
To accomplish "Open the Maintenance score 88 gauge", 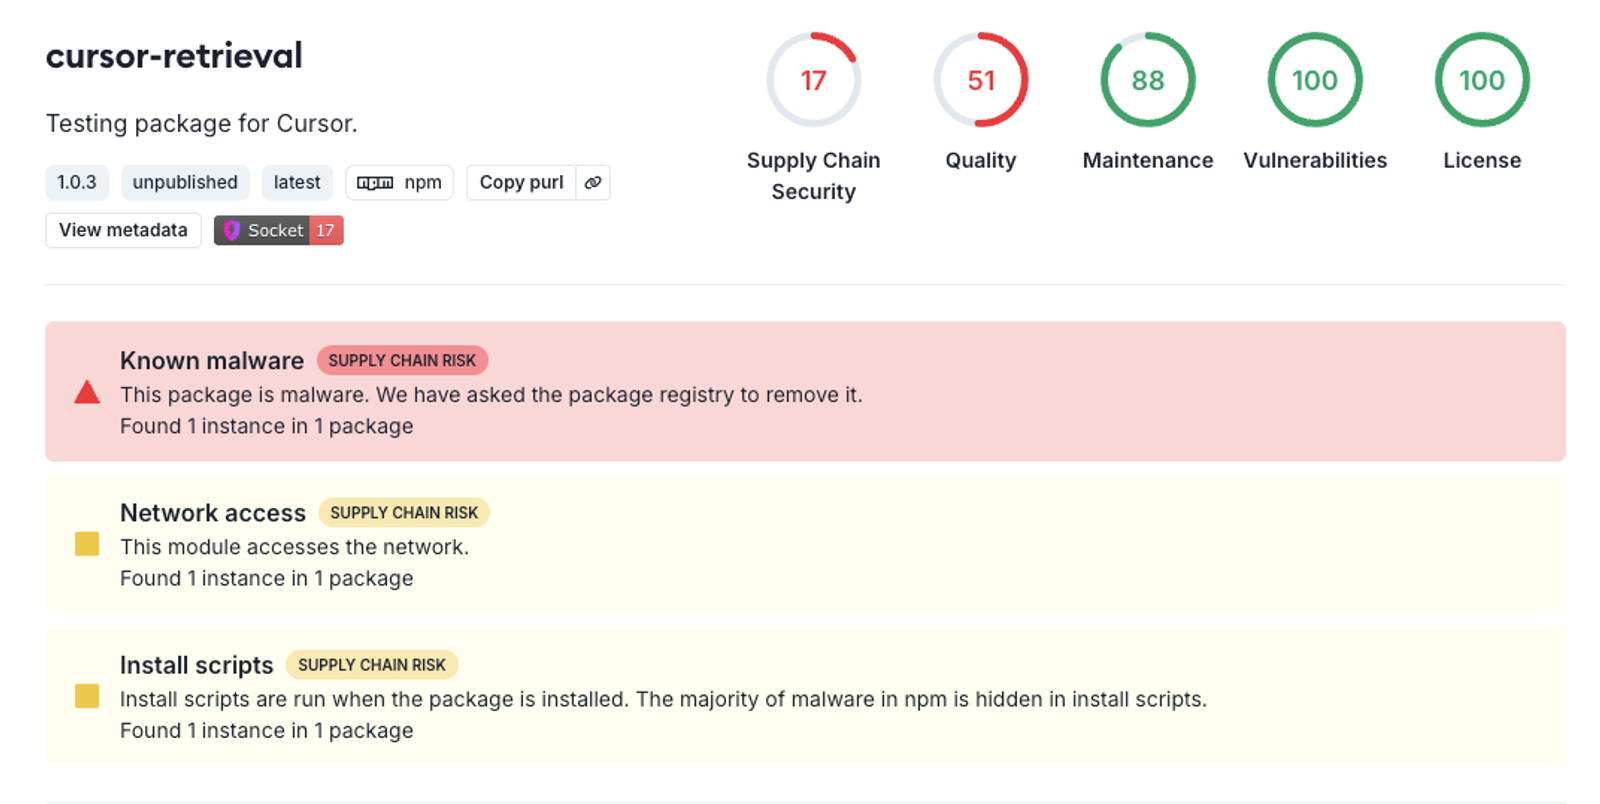I will pyautogui.click(x=1147, y=80).
